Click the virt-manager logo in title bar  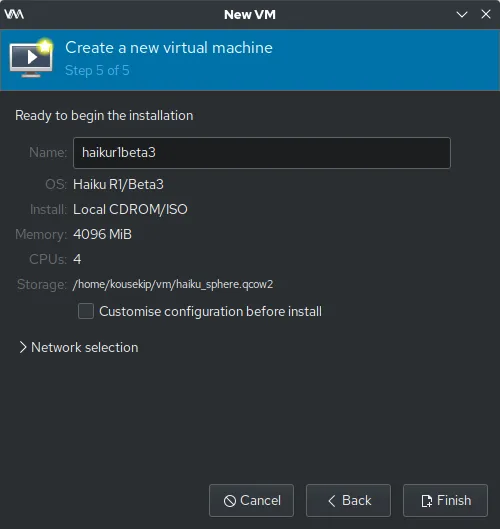(14, 14)
